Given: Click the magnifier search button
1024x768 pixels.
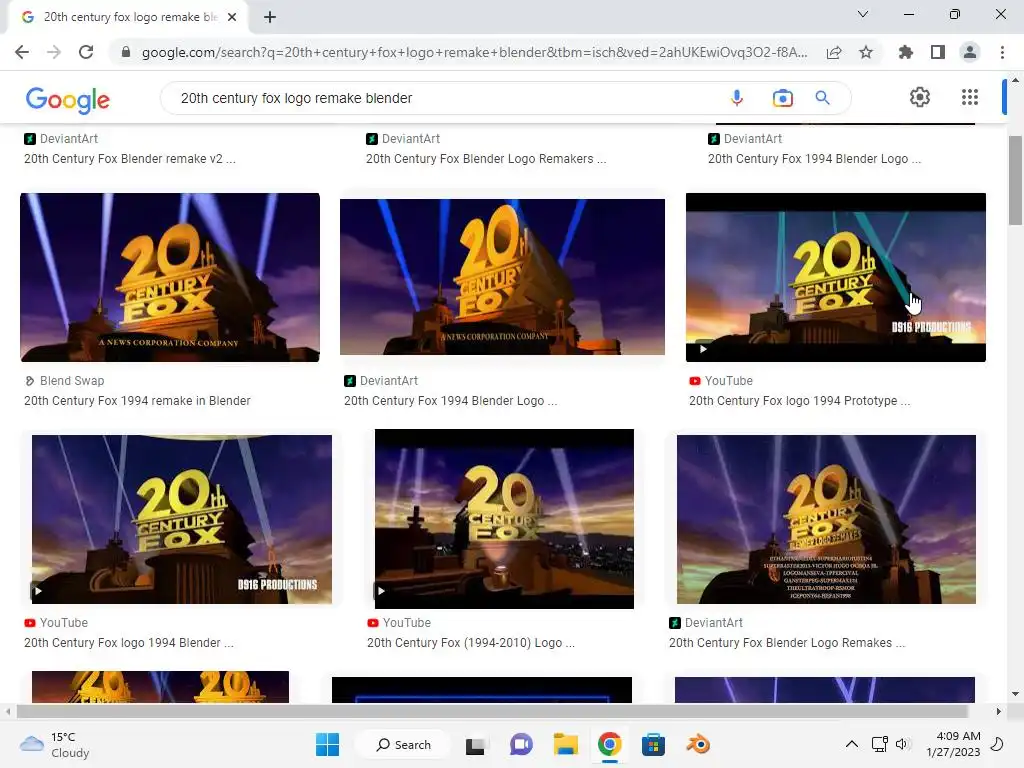Looking at the screenshot, I should click(x=822, y=98).
